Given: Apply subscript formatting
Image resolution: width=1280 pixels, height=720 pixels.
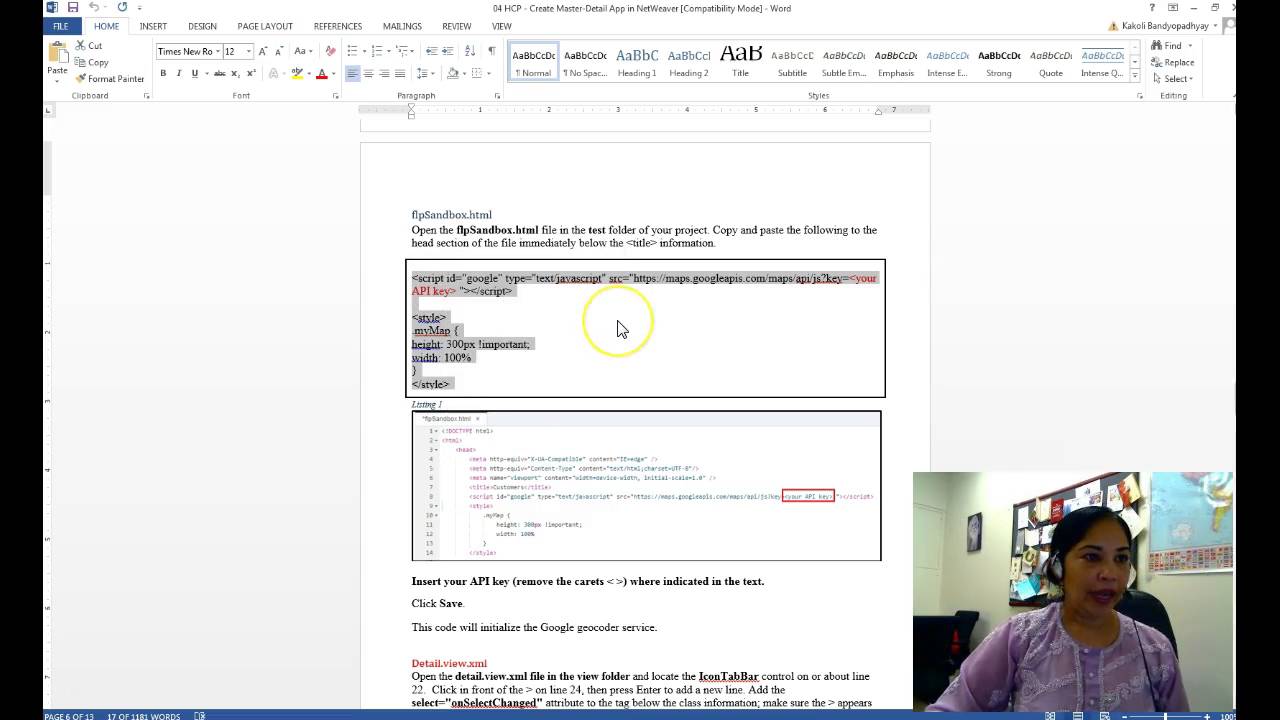Looking at the screenshot, I should point(235,73).
